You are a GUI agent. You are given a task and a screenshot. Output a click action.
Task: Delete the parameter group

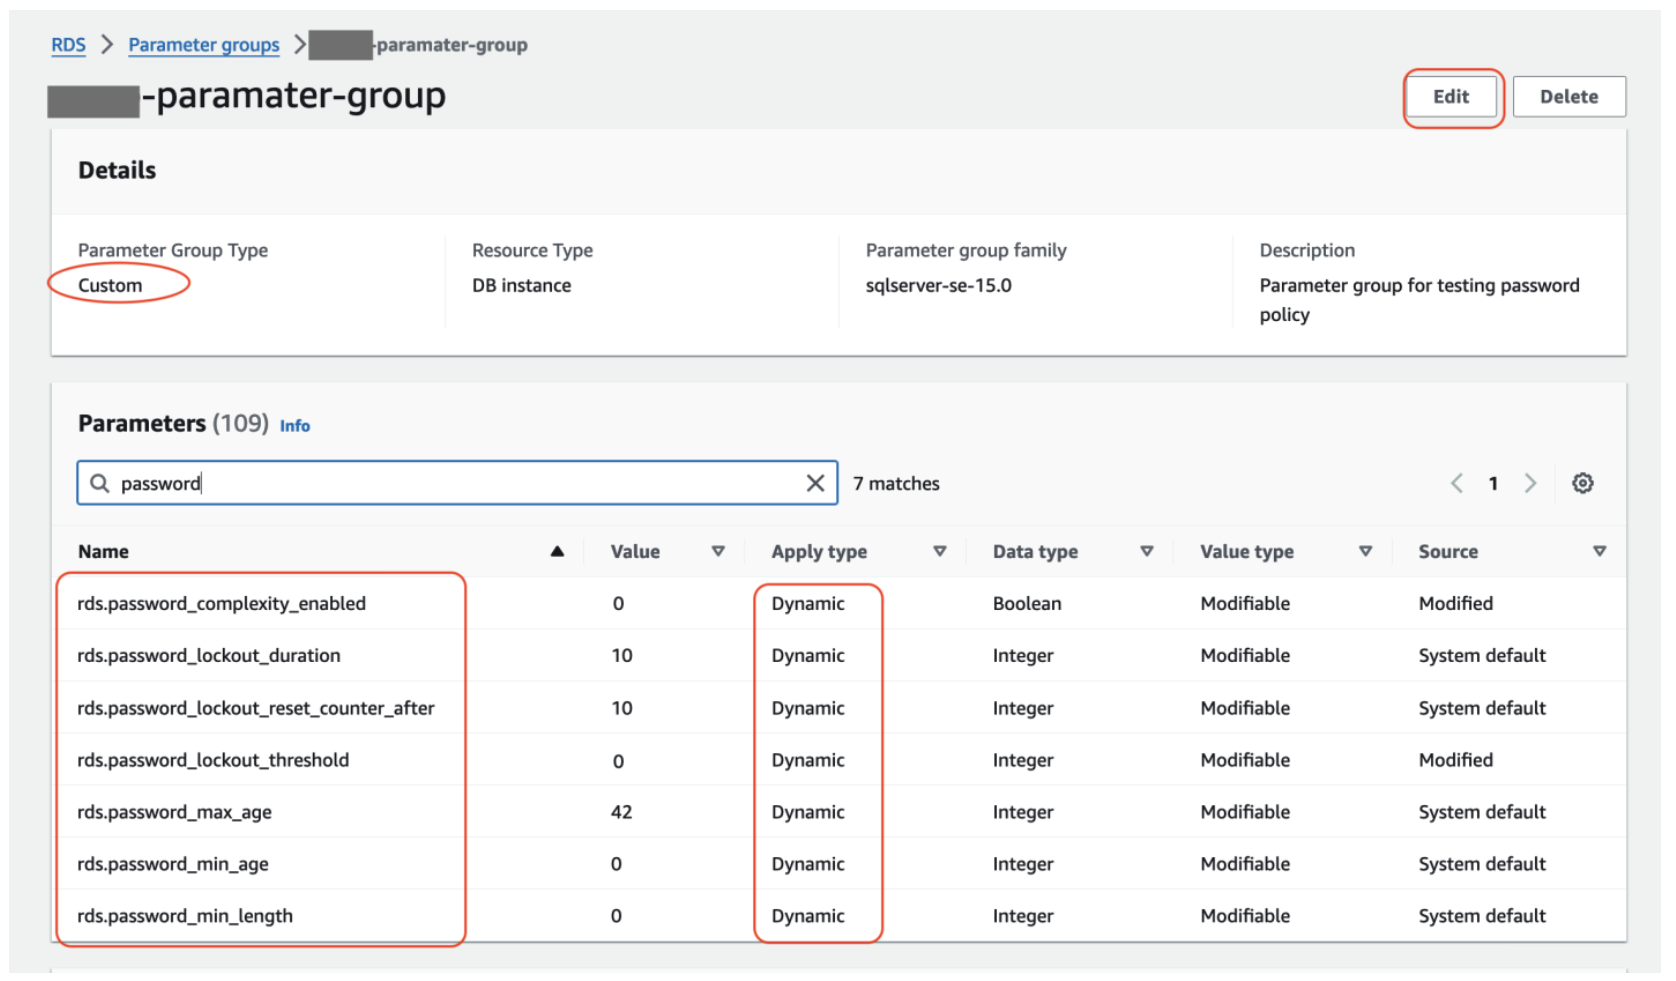pyautogui.click(x=1568, y=97)
